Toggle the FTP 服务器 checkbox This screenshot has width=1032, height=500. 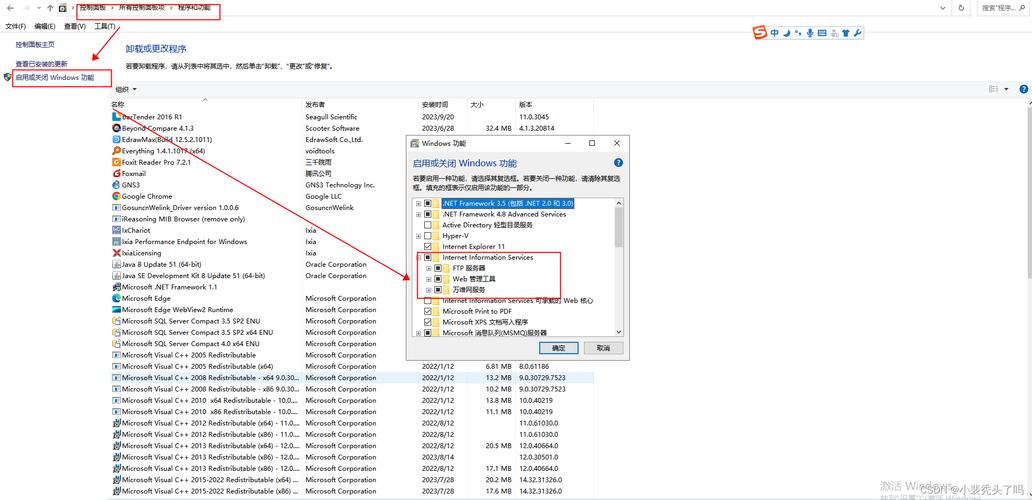(x=438, y=268)
